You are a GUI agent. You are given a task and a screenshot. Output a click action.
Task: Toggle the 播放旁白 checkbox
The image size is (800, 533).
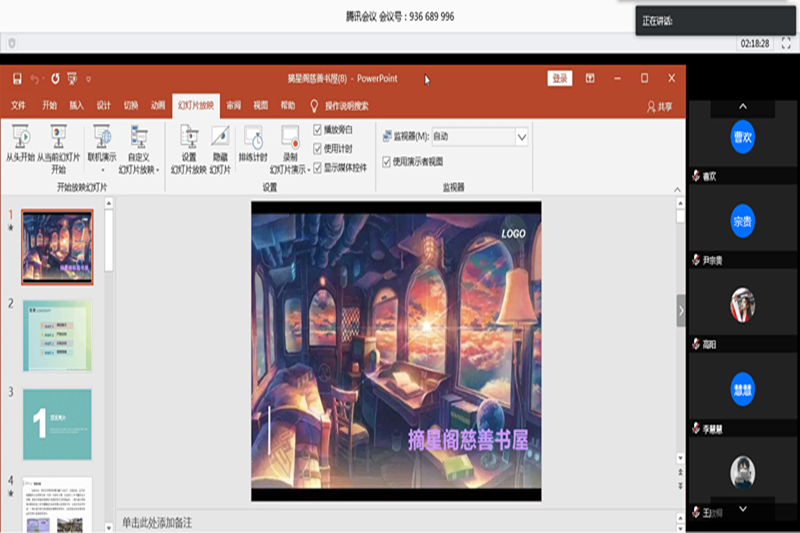[x=318, y=129]
